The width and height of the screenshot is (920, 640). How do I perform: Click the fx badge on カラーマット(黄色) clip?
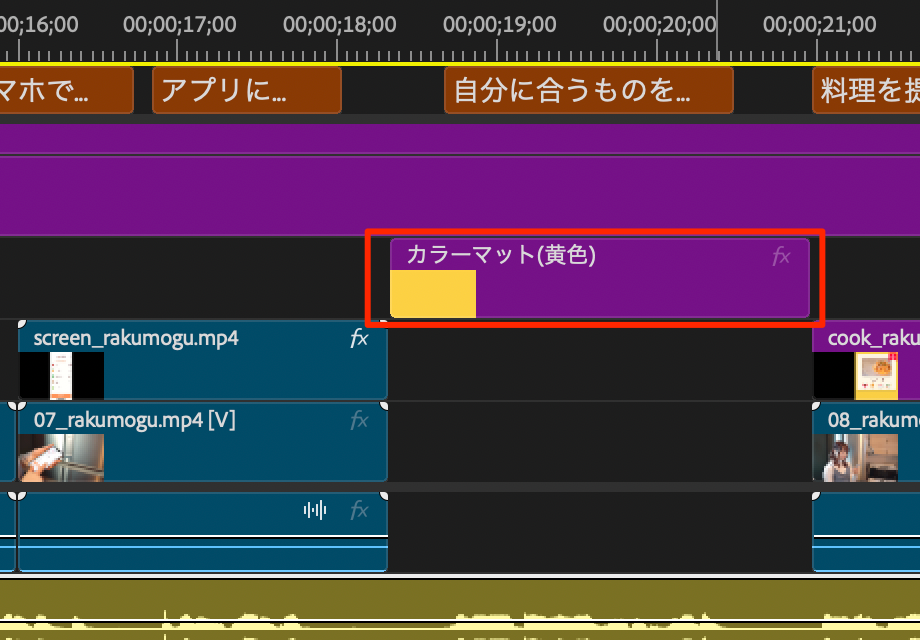pyautogui.click(x=781, y=257)
